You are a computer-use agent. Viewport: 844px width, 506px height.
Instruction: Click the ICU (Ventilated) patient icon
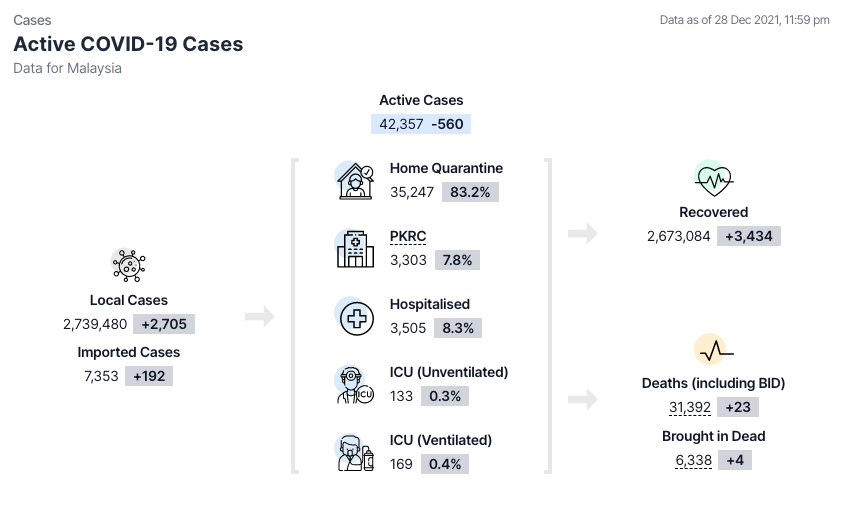354,452
